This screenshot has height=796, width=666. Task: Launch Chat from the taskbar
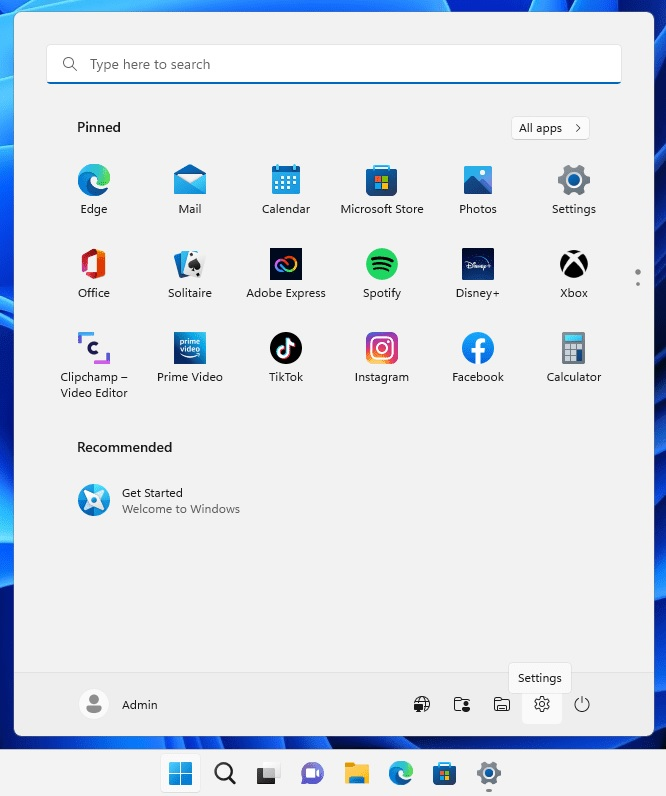pos(312,773)
